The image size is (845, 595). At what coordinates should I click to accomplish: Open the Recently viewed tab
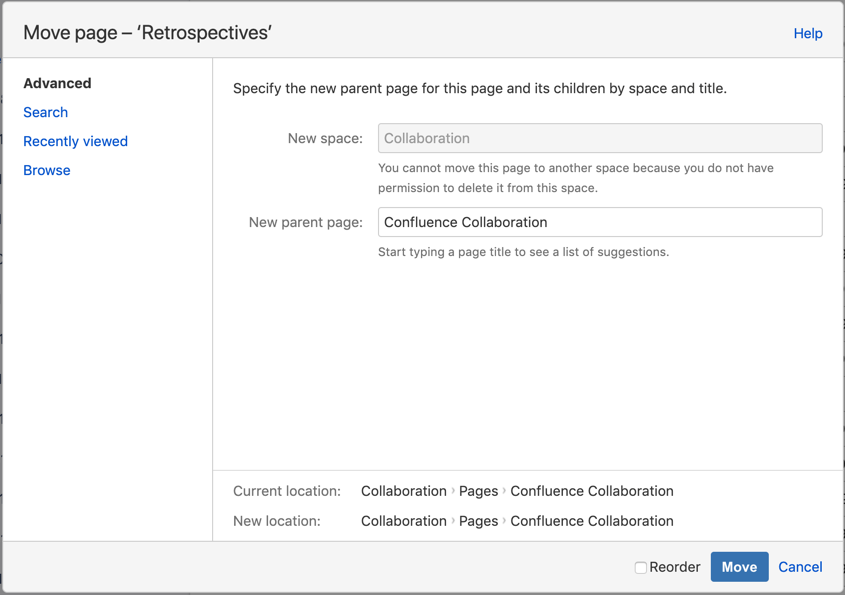tap(75, 141)
